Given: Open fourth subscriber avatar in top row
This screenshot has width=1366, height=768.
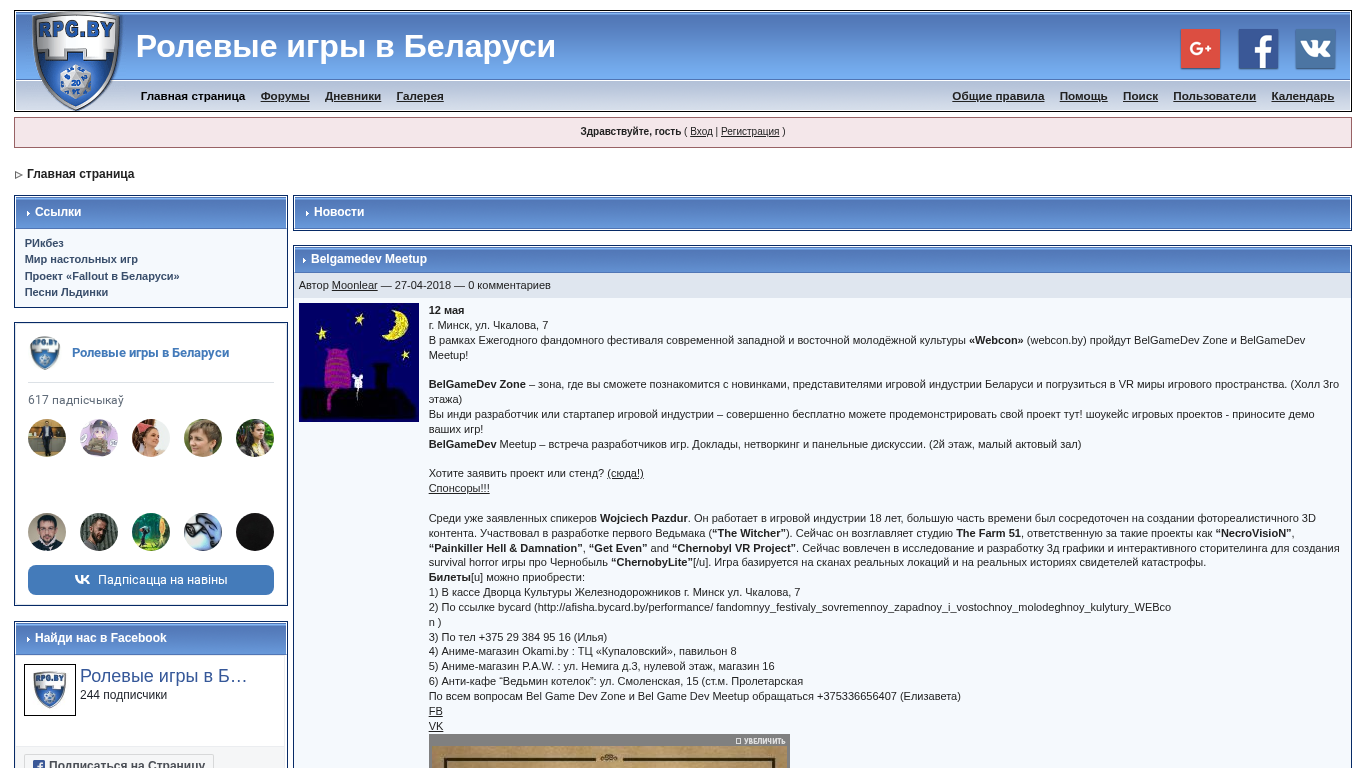Looking at the screenshot, I should [x=203, y=438].
